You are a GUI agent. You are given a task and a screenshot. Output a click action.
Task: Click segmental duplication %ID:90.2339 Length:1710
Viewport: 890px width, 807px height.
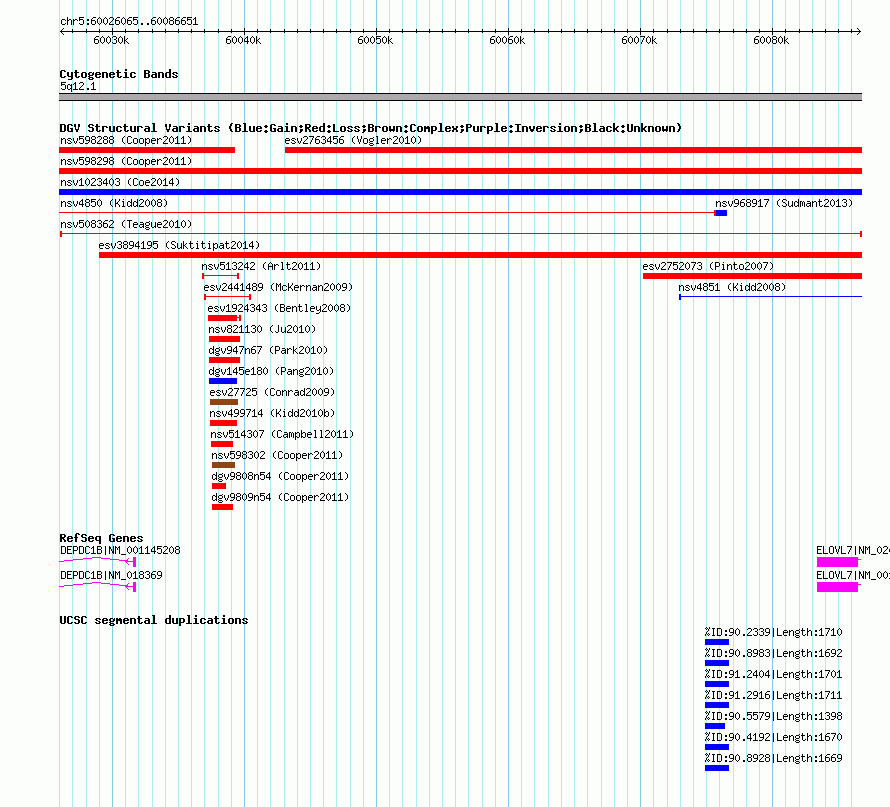point(774,632)
